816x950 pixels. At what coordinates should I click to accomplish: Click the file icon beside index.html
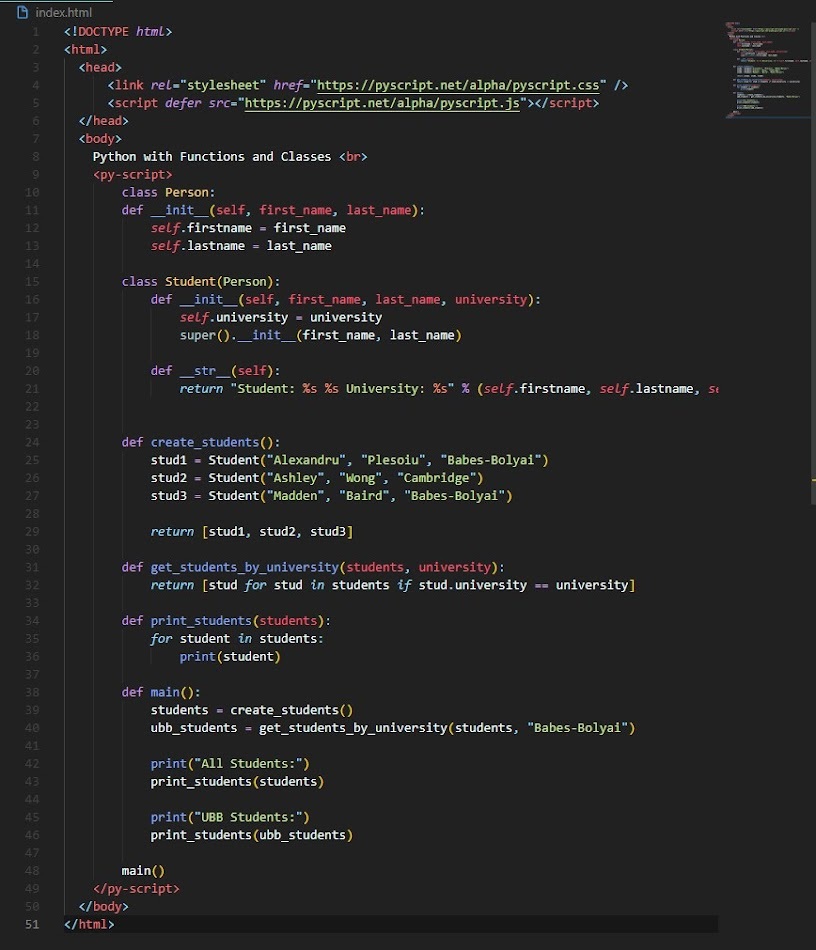point(22,12)
